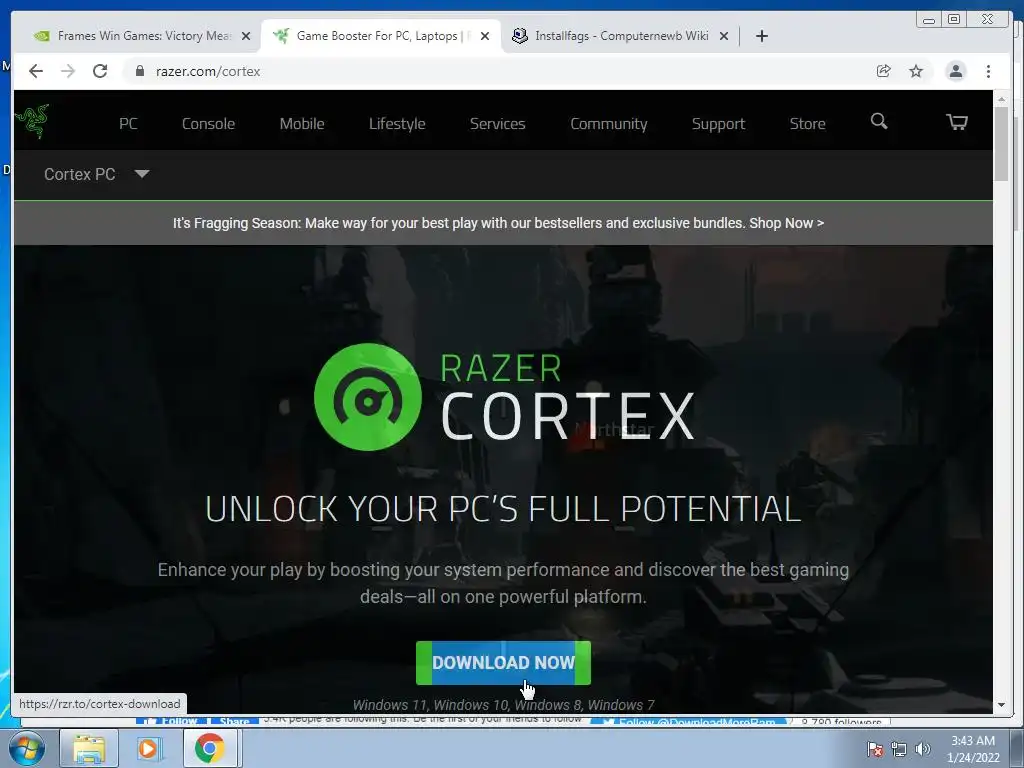Screen dimensions: 1024x768
Task: Go back with the browser back arrow
Action: [36, 71]
